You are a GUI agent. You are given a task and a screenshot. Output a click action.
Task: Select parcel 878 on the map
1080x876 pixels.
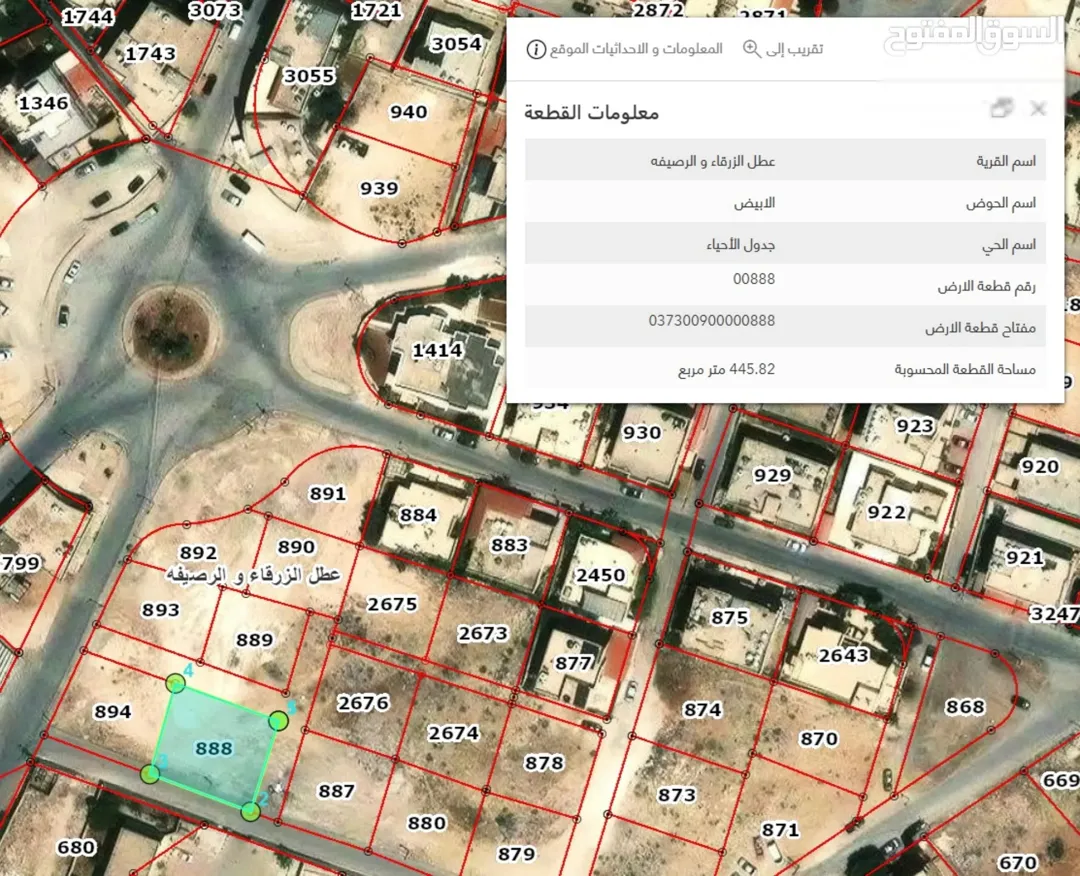pyautogui.click(x=544, y=762)
